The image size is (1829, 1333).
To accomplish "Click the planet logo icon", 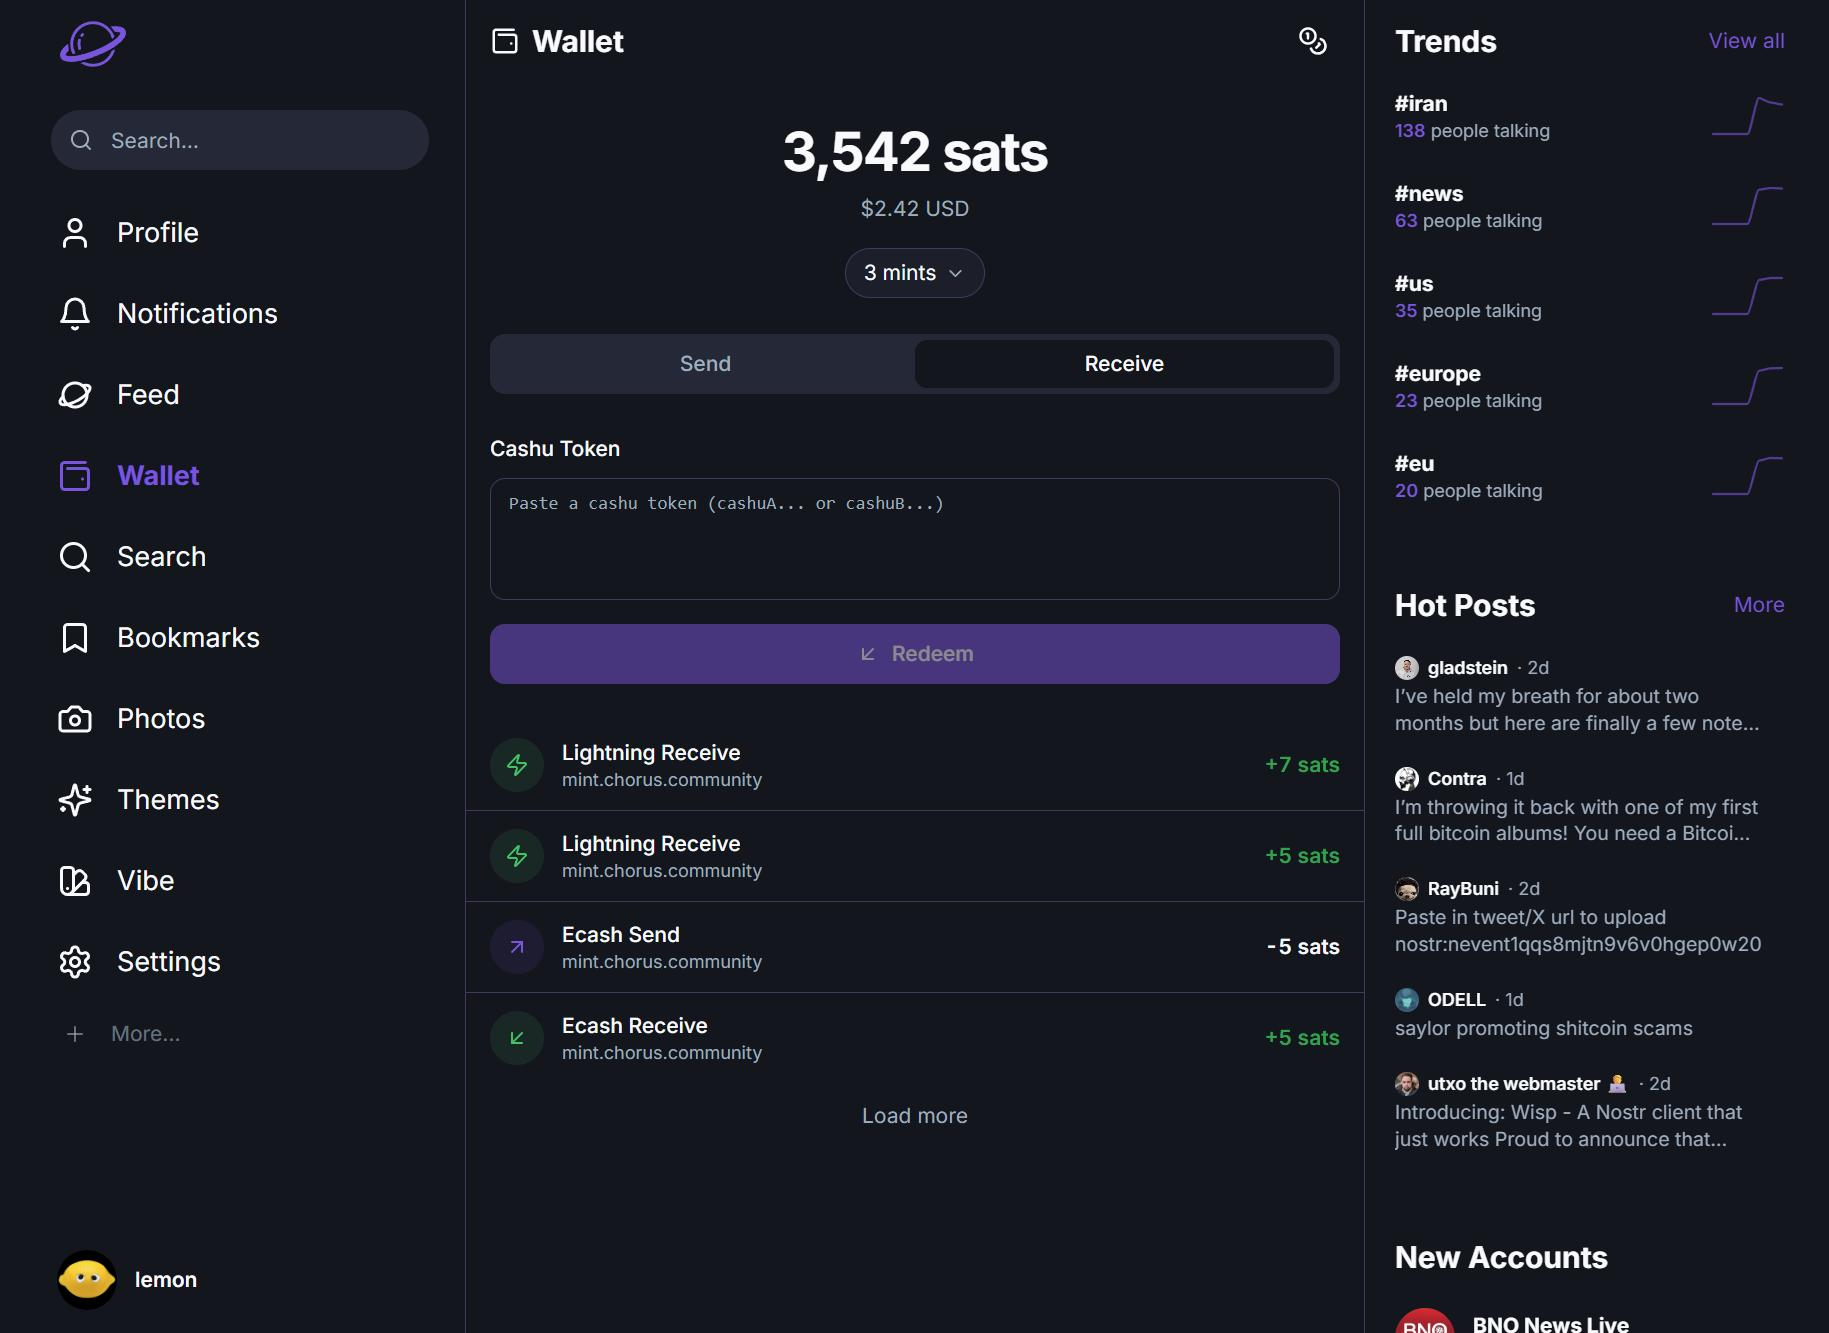I will click(92, 44).
